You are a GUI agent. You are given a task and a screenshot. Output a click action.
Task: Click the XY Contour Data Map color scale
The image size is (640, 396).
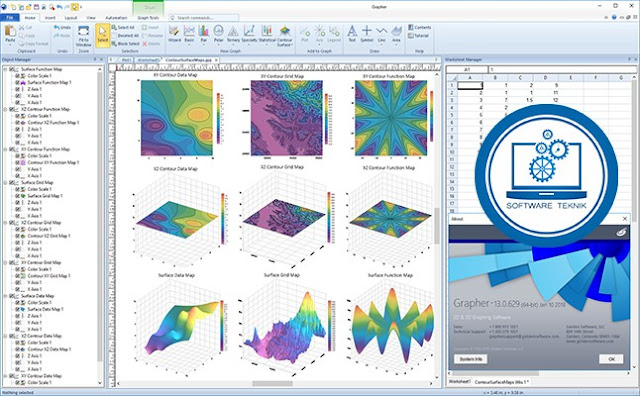coord(218,118)
